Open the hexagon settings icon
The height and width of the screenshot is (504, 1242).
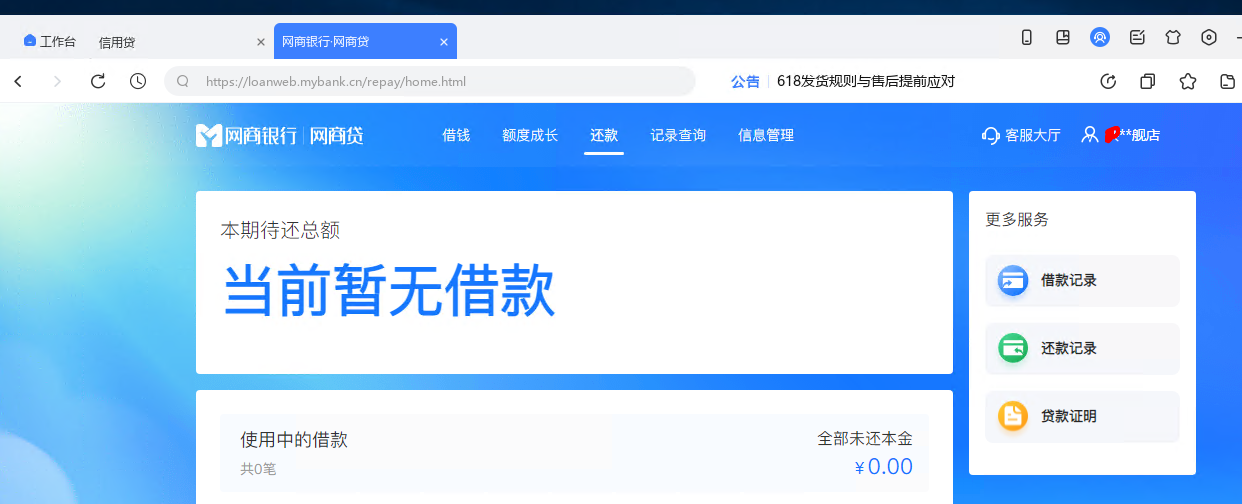click(x=1209, y=37)
